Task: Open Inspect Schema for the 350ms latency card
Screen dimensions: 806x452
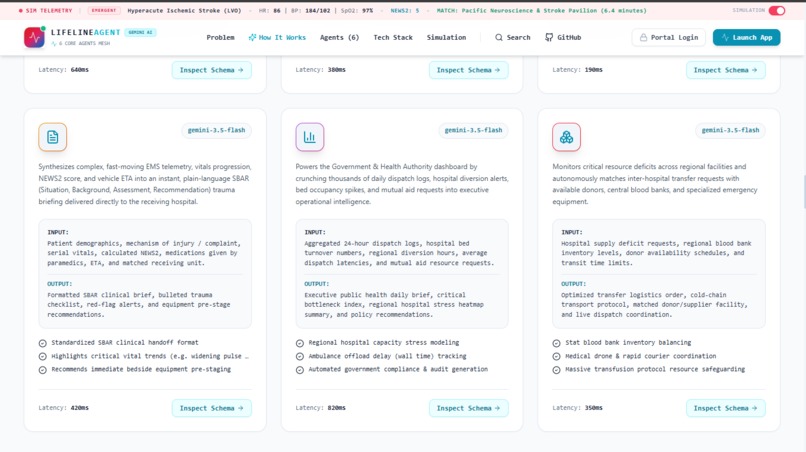Action: [726, 408]
